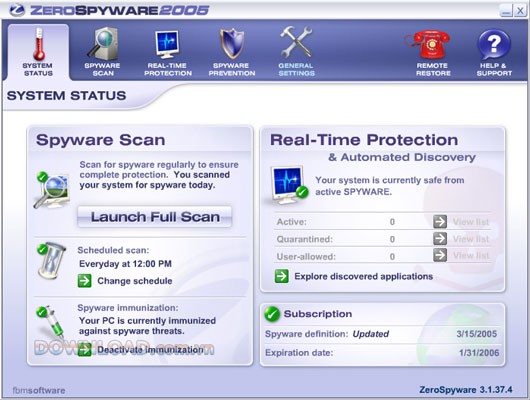
Task: Click the arrow icon in Active row
Action: tap(440, 222)
